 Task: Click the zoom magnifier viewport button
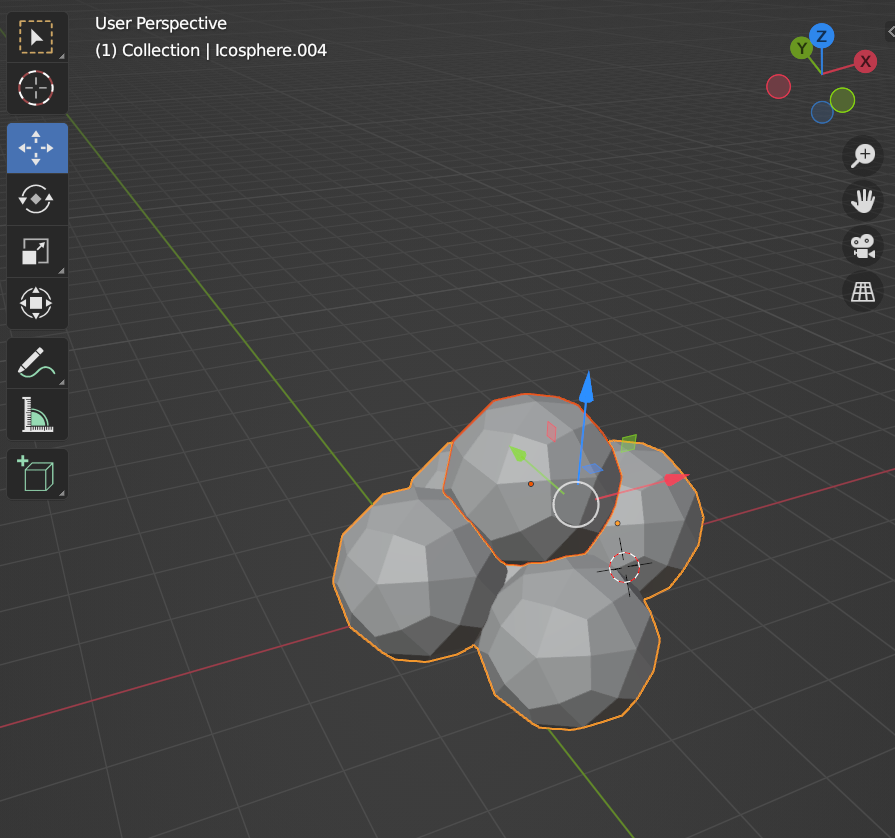tap(862, 155)
